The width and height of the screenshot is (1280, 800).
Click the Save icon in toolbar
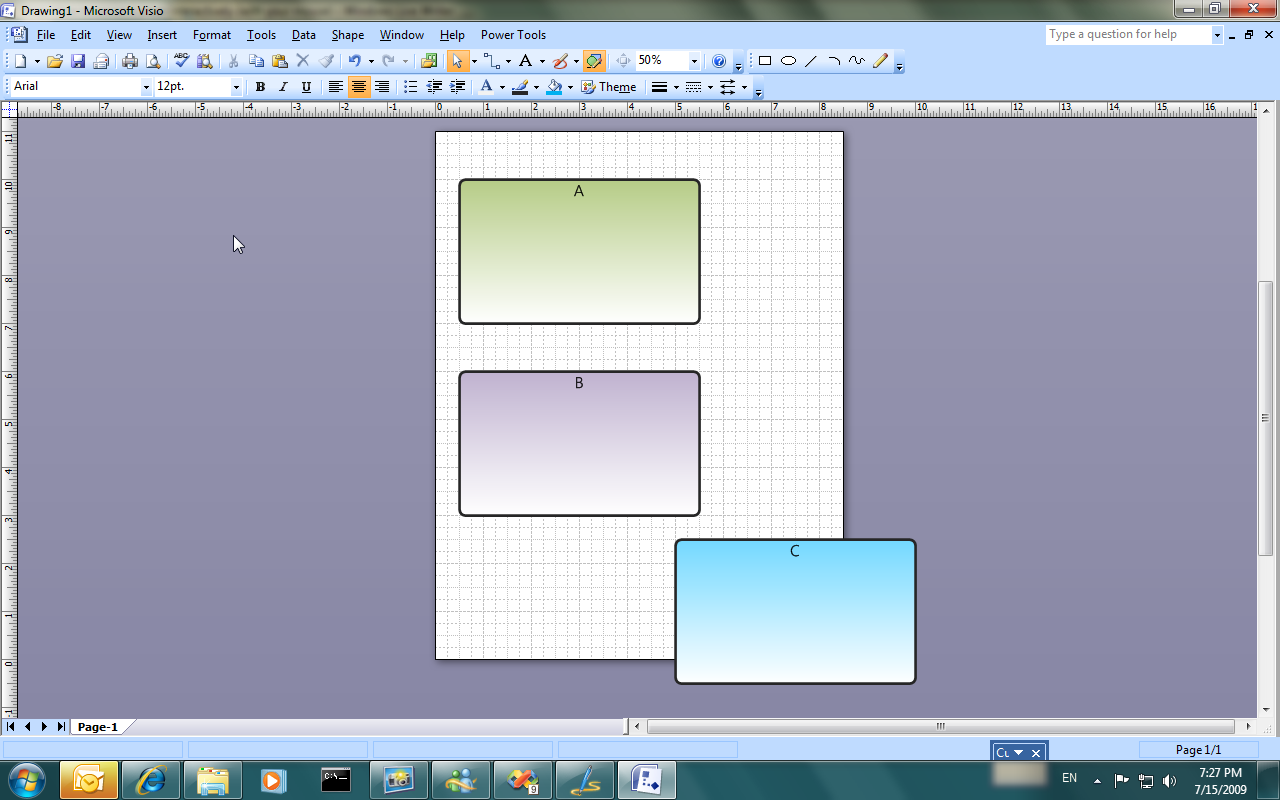[78, 61]
